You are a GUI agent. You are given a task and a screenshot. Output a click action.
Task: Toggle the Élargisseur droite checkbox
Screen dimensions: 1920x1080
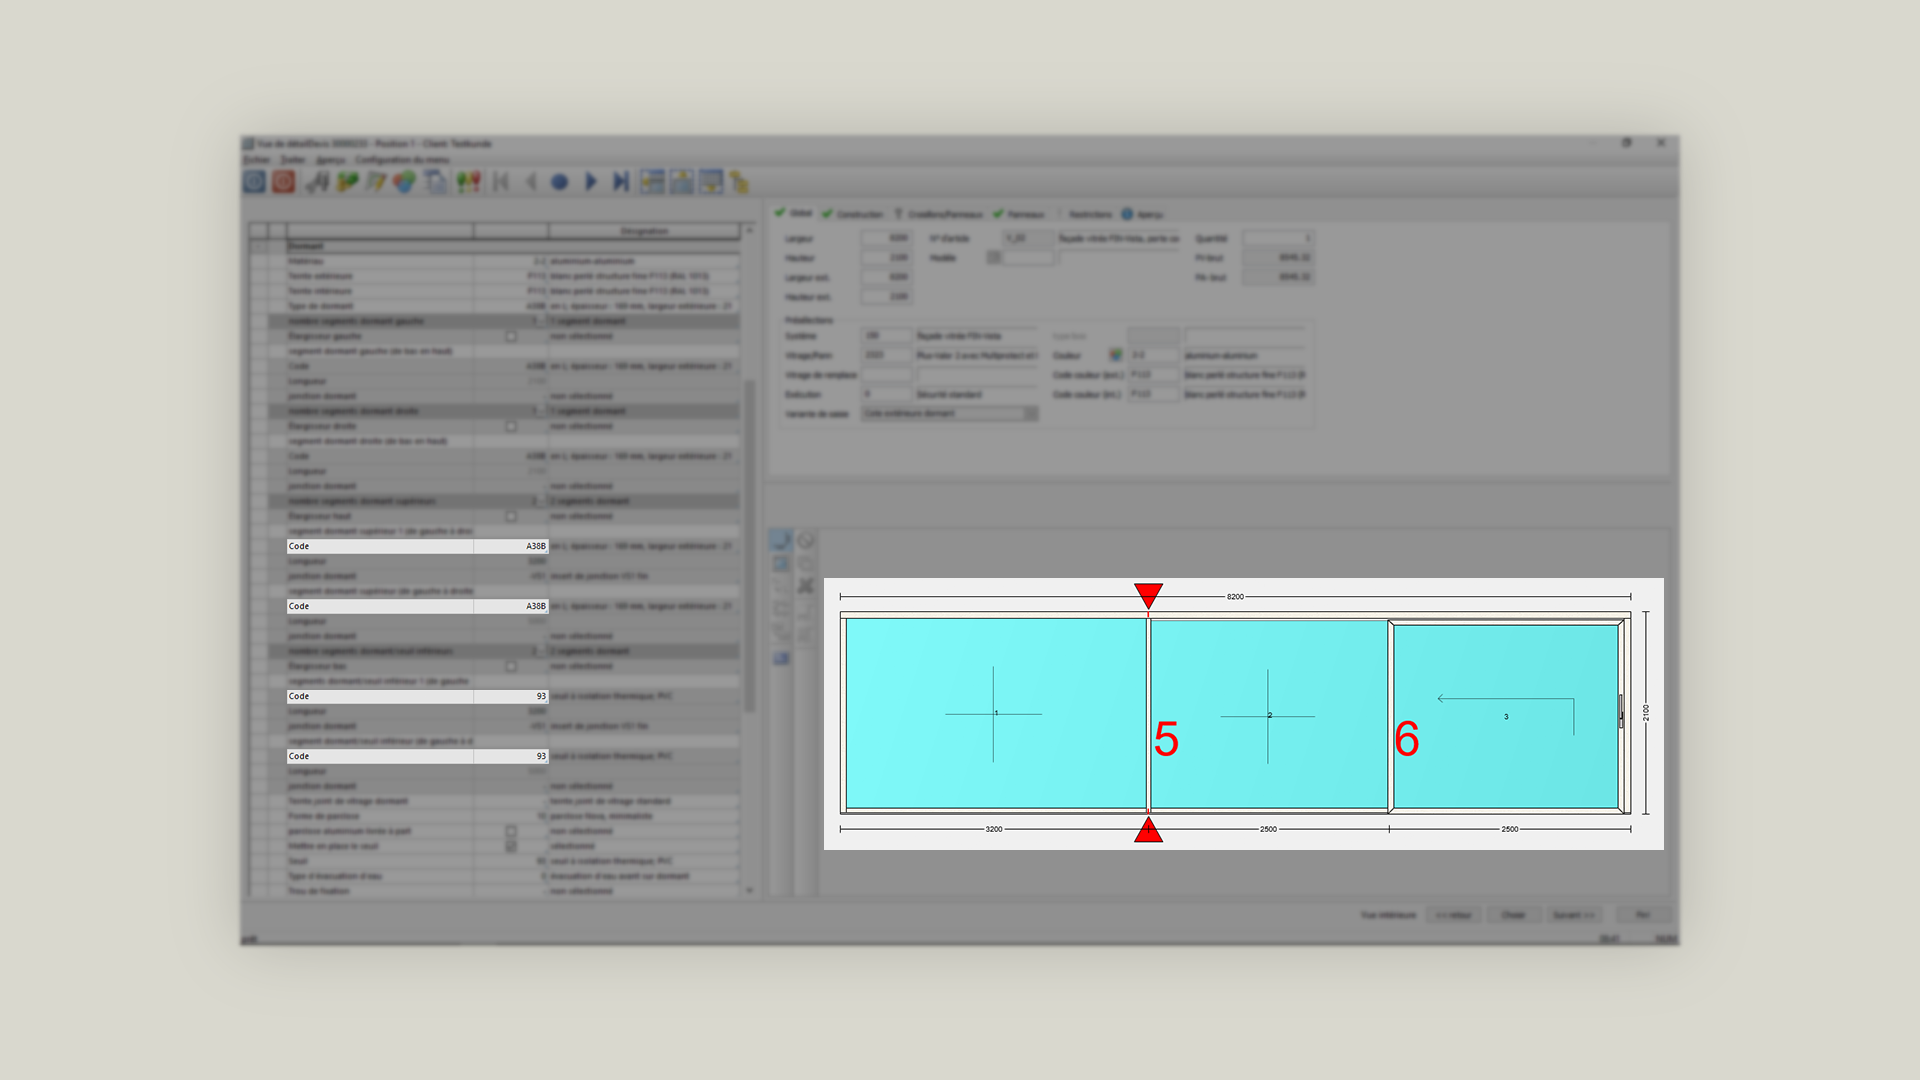[x=511, y=427]
